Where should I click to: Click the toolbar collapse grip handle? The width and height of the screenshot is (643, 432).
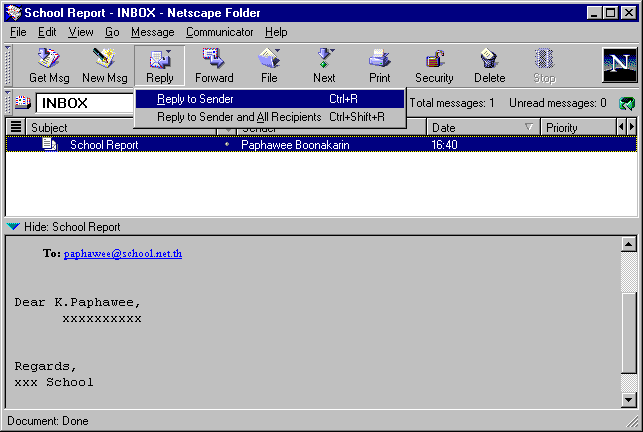[x=8, y=65]
